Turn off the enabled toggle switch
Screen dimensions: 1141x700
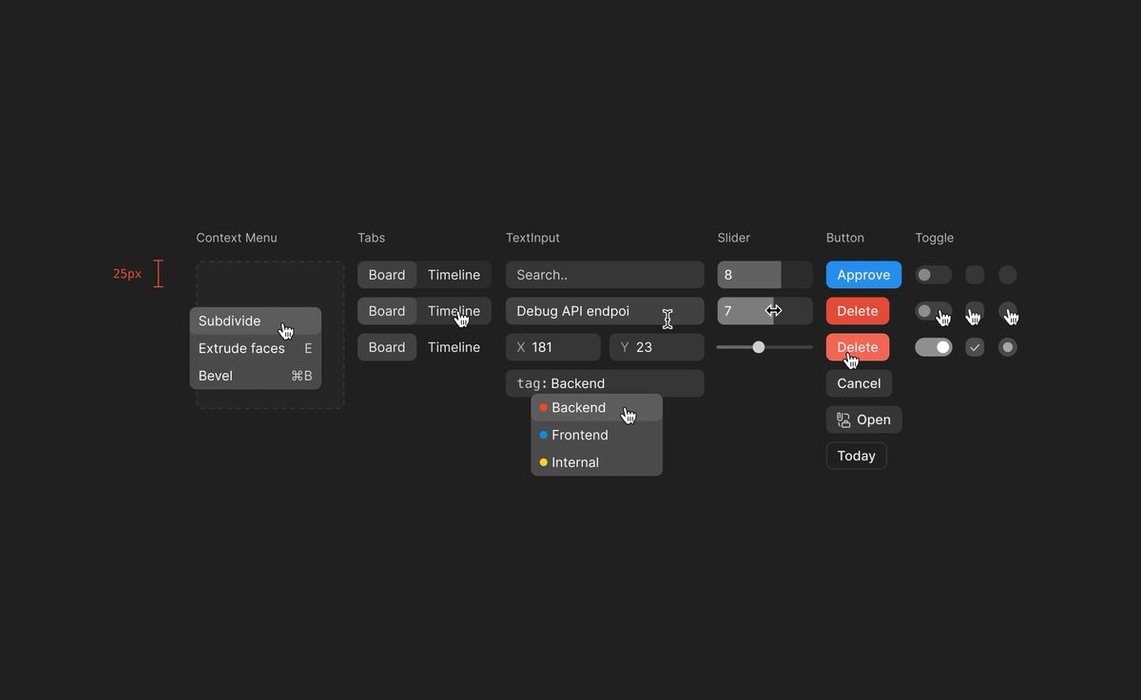933,347
